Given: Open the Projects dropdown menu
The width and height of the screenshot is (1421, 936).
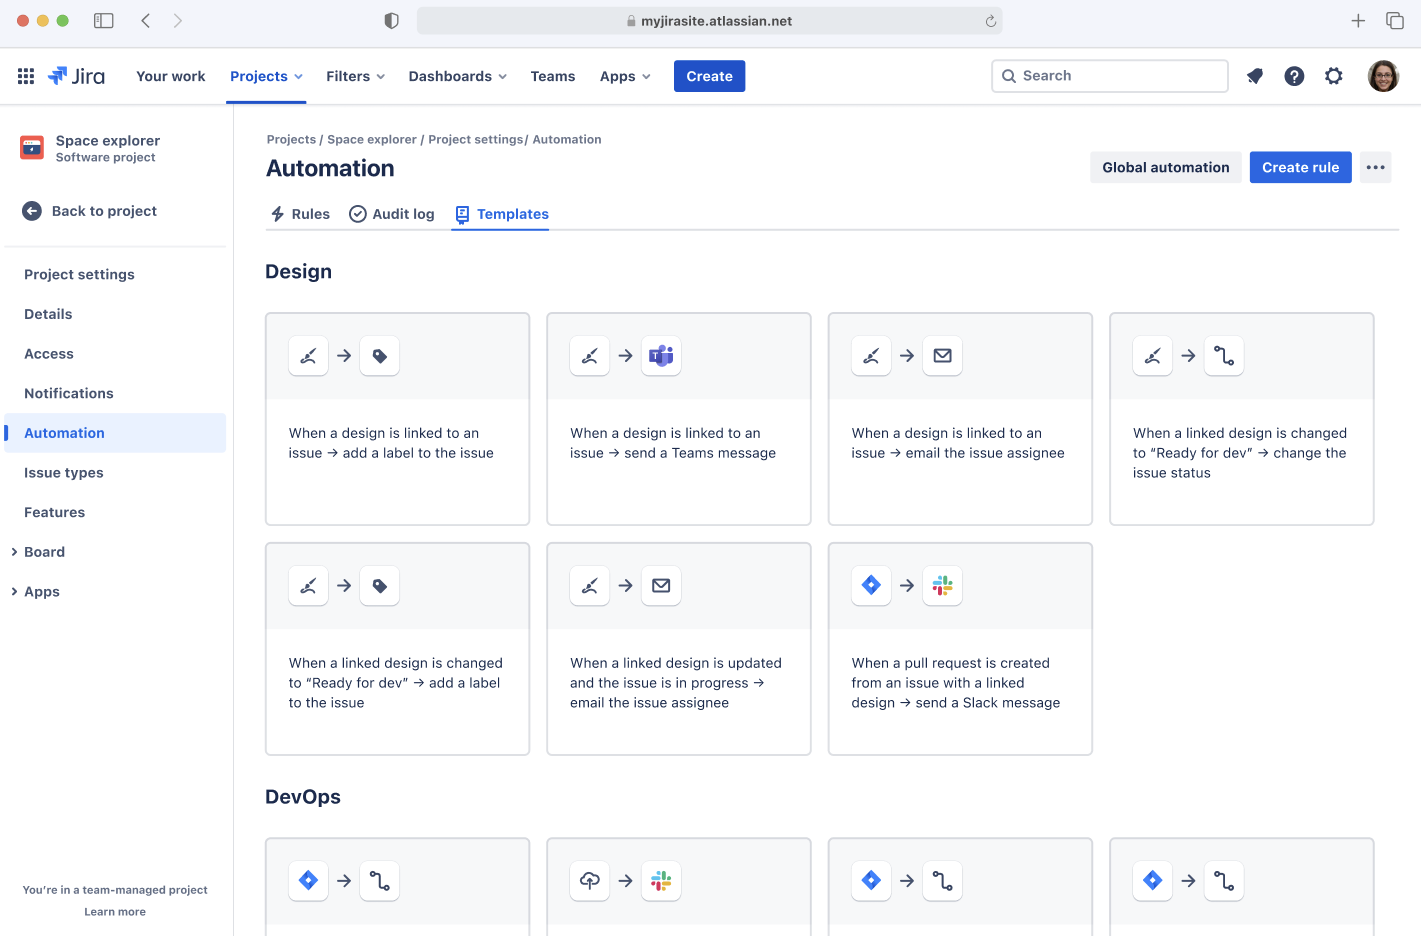Looking at the screenshot, I should point(265,75).
